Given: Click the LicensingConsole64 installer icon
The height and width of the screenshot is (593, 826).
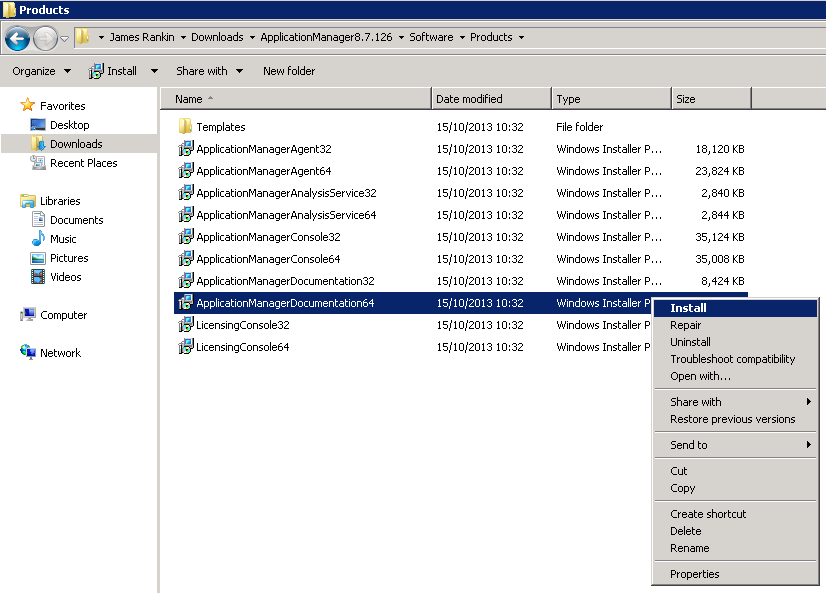Looking at the screenshot, I should pyautogui.click(x=185, y=347).
